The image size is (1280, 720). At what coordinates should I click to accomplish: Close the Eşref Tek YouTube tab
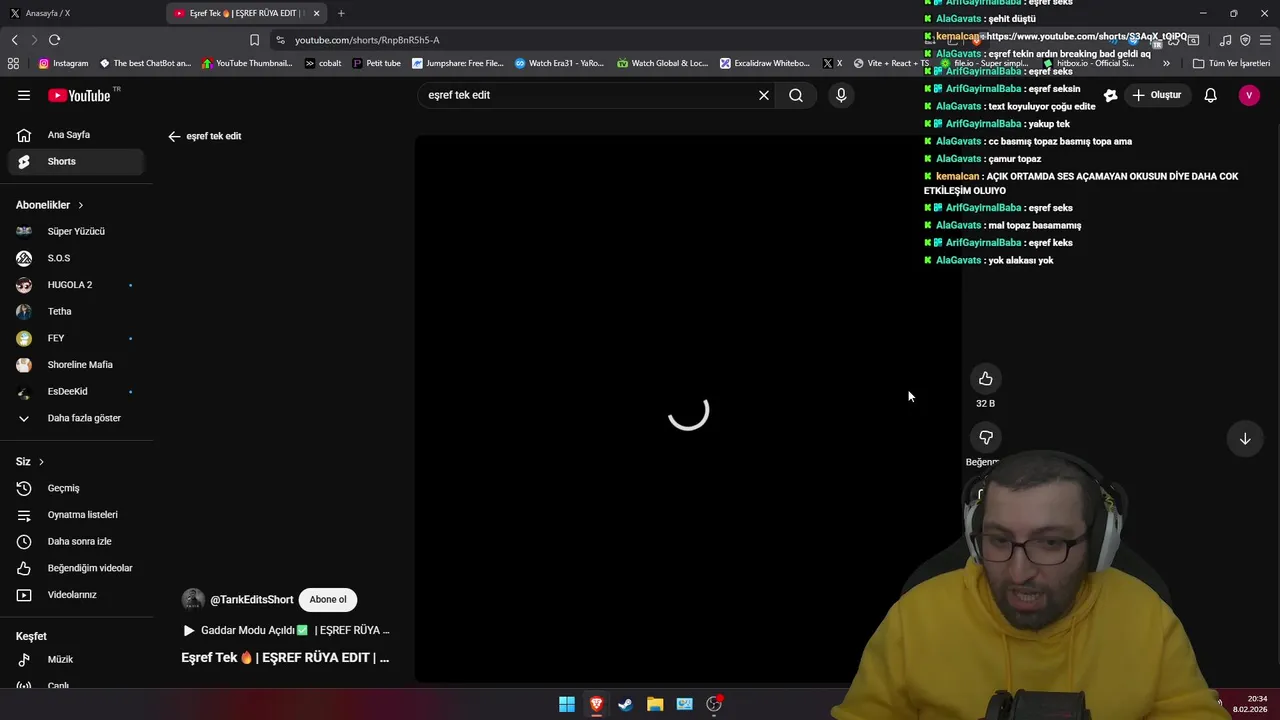[317, 13]
